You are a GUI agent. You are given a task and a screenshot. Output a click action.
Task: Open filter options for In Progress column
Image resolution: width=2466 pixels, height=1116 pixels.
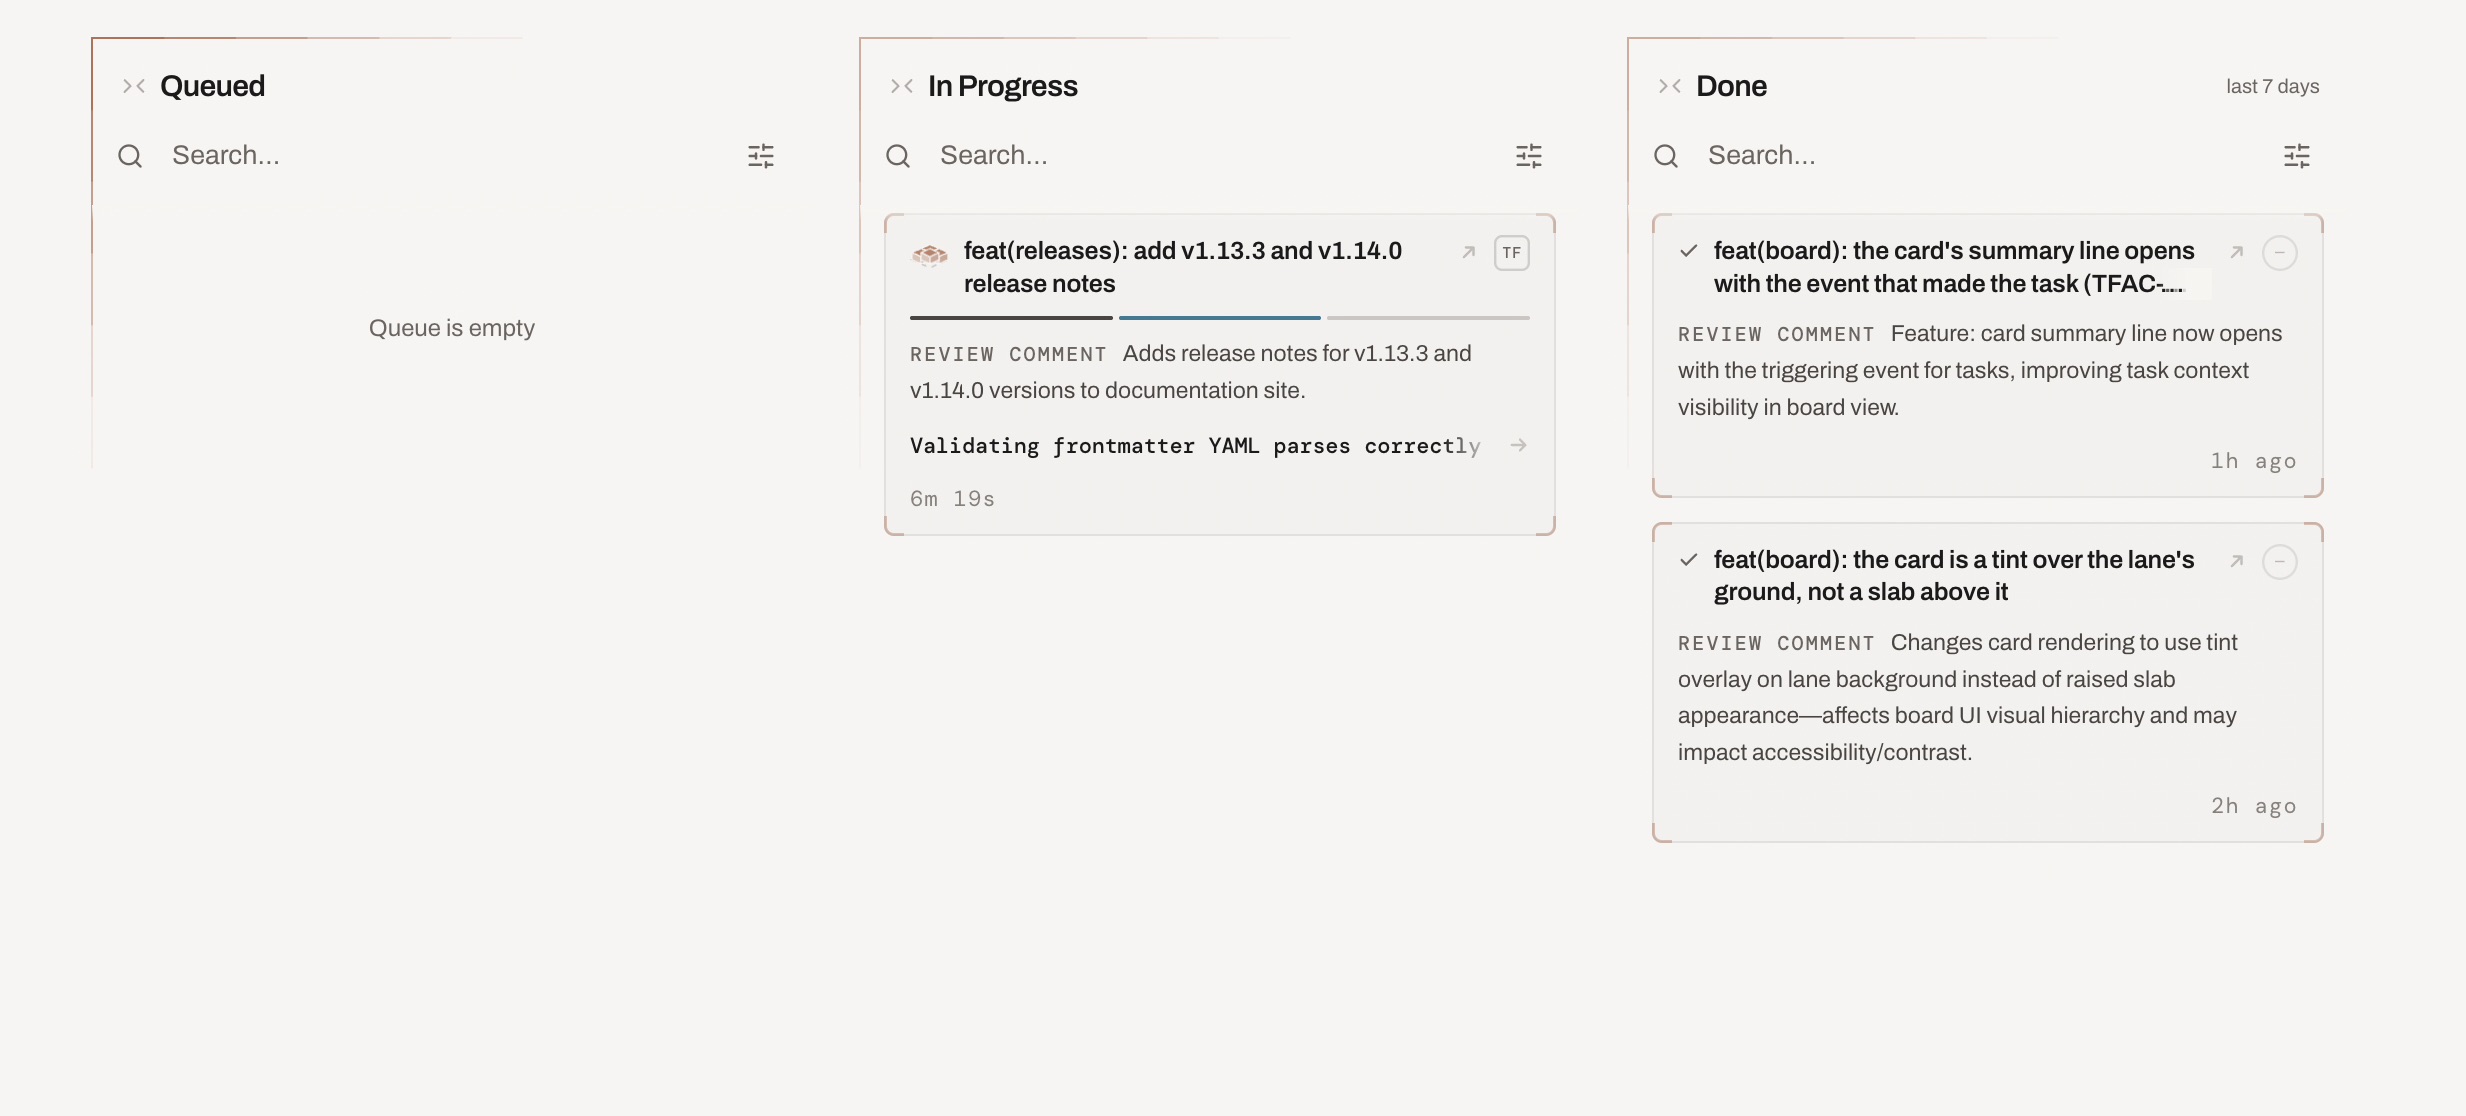(x=1529, y=156)
